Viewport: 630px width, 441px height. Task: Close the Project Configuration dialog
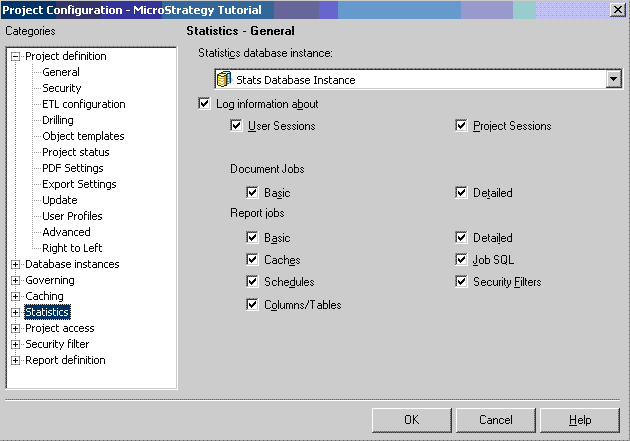pyautogui.click(x=618, y=9)
